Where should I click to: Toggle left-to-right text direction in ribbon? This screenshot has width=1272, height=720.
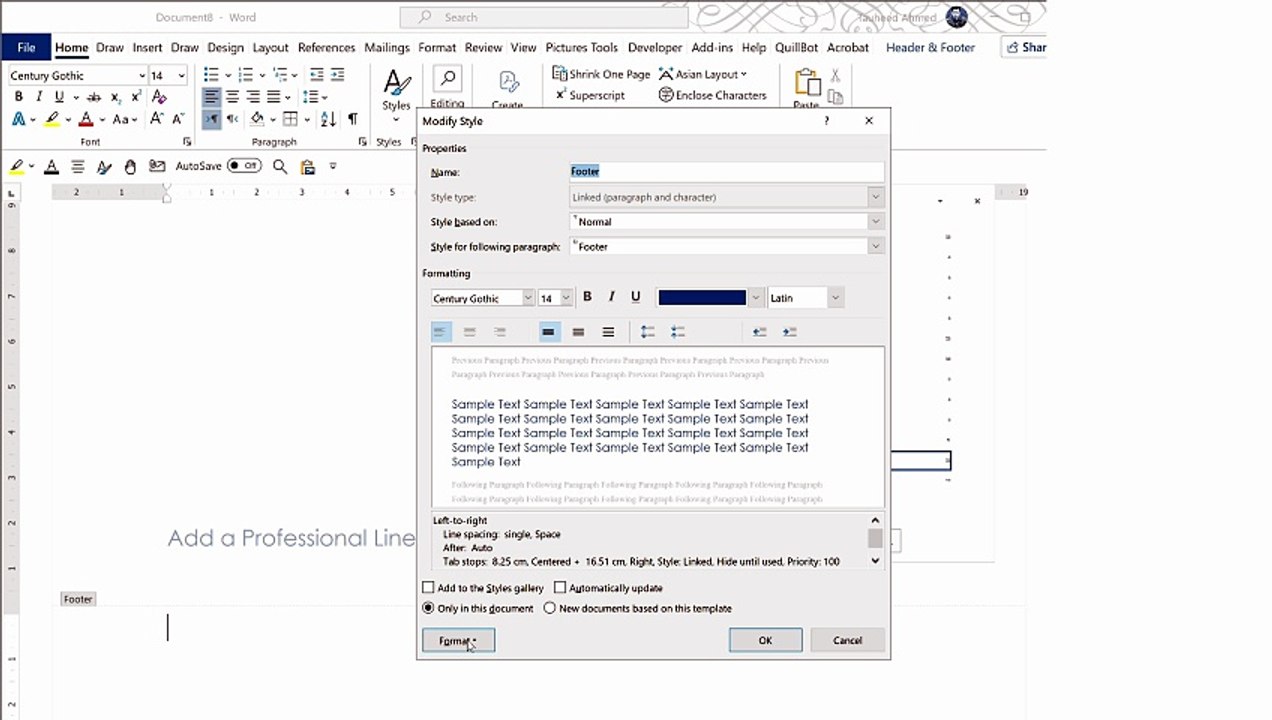click(211, 119)
